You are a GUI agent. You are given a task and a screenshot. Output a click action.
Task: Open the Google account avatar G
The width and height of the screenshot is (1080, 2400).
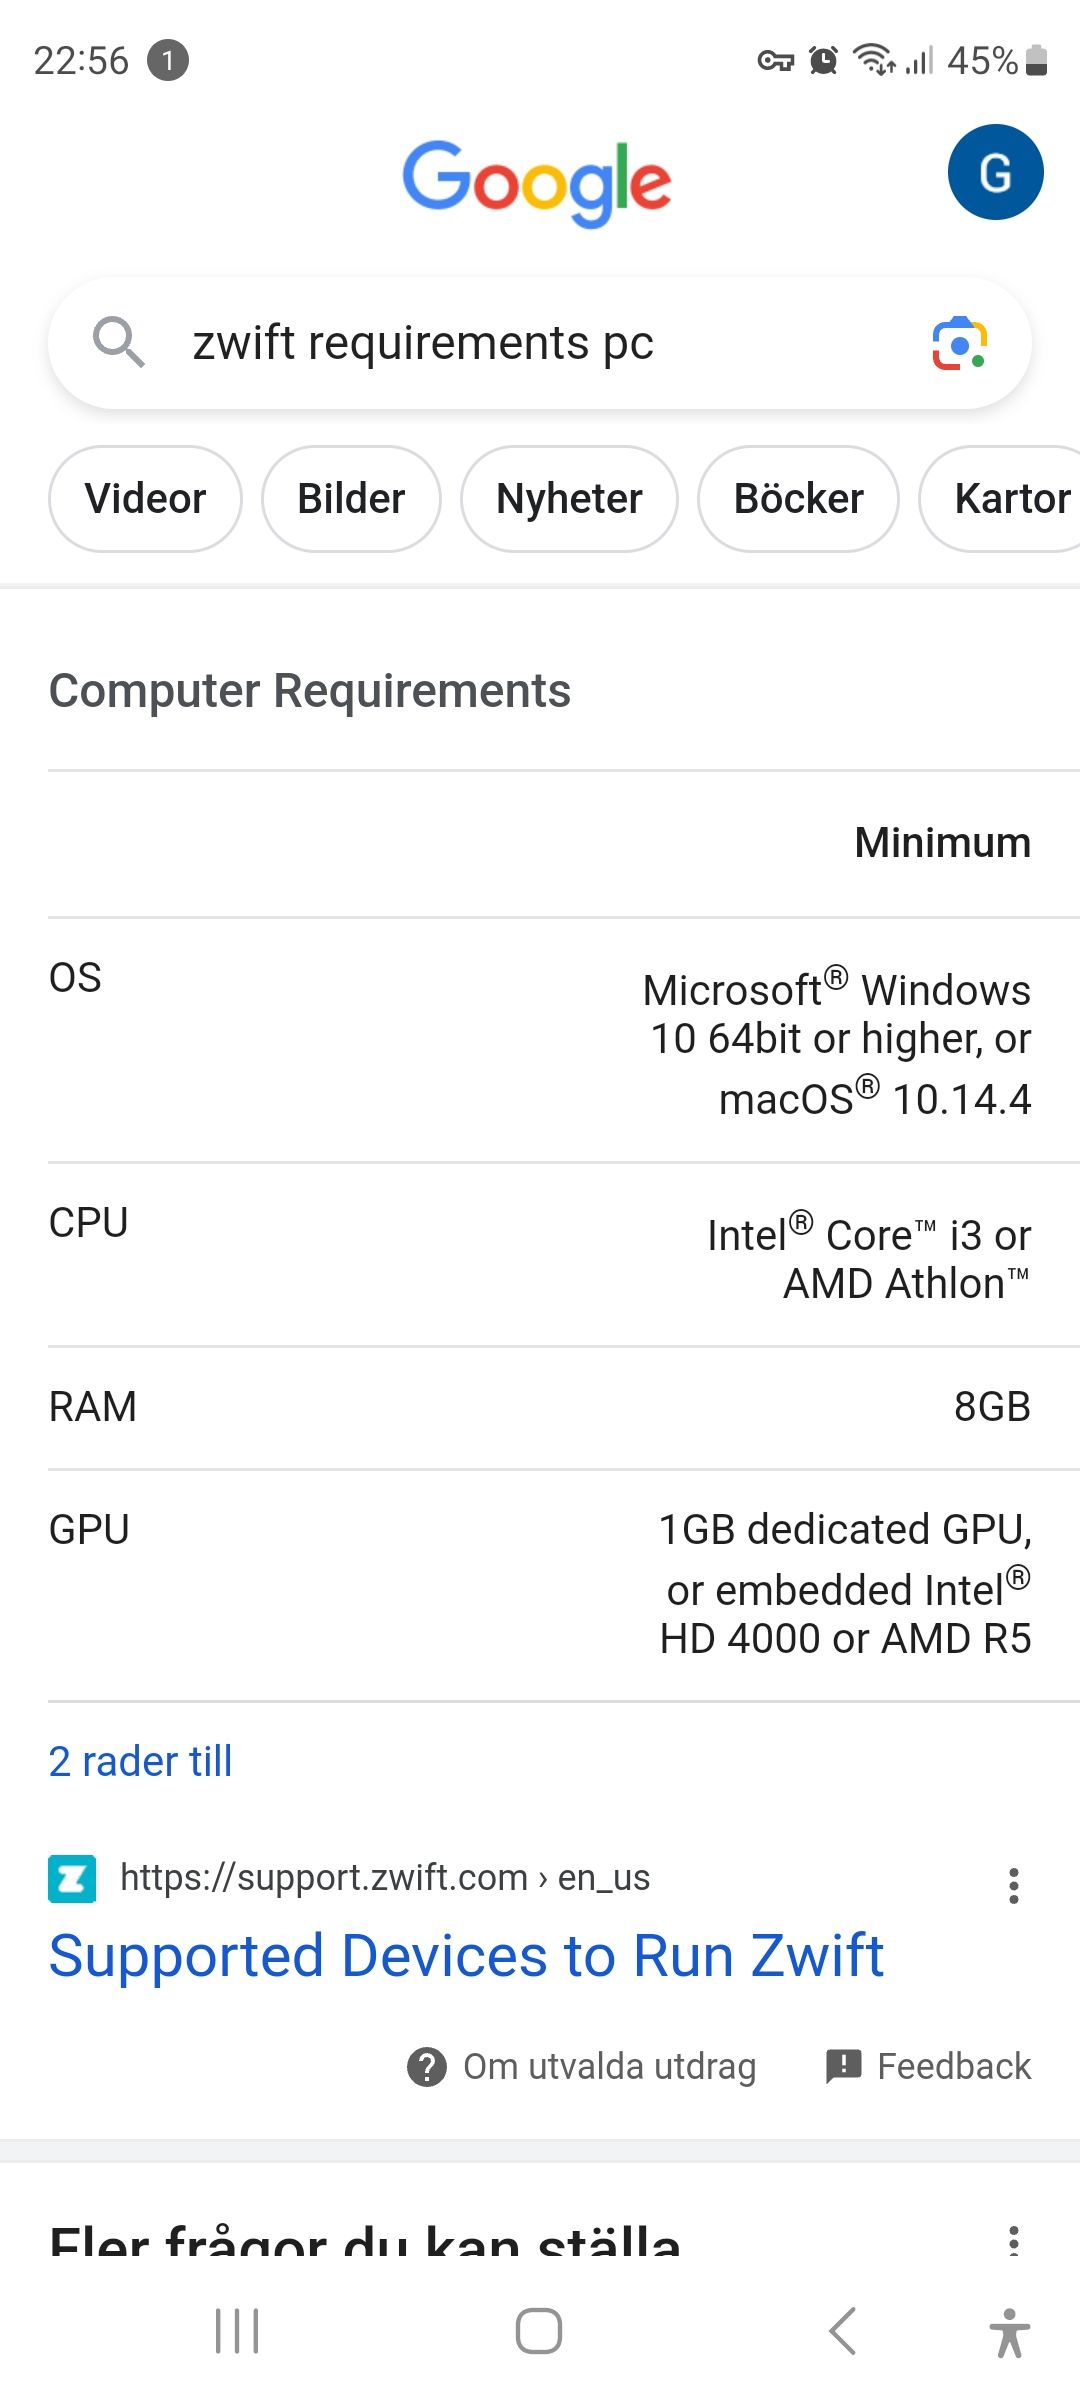995,172
